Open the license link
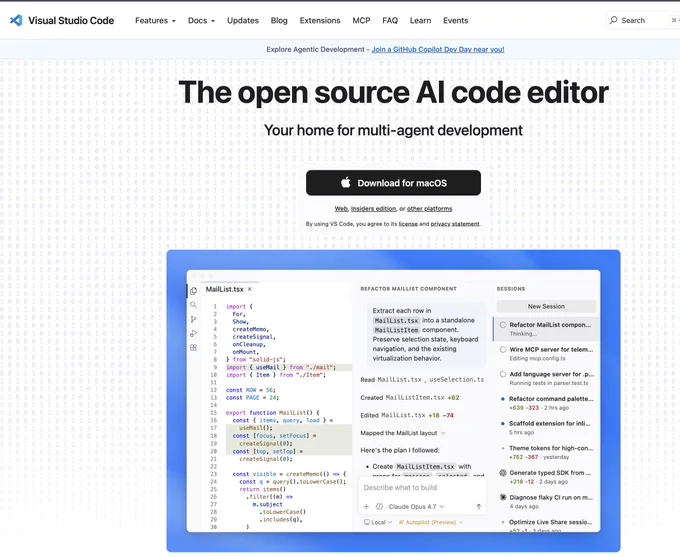 [408, 224]
